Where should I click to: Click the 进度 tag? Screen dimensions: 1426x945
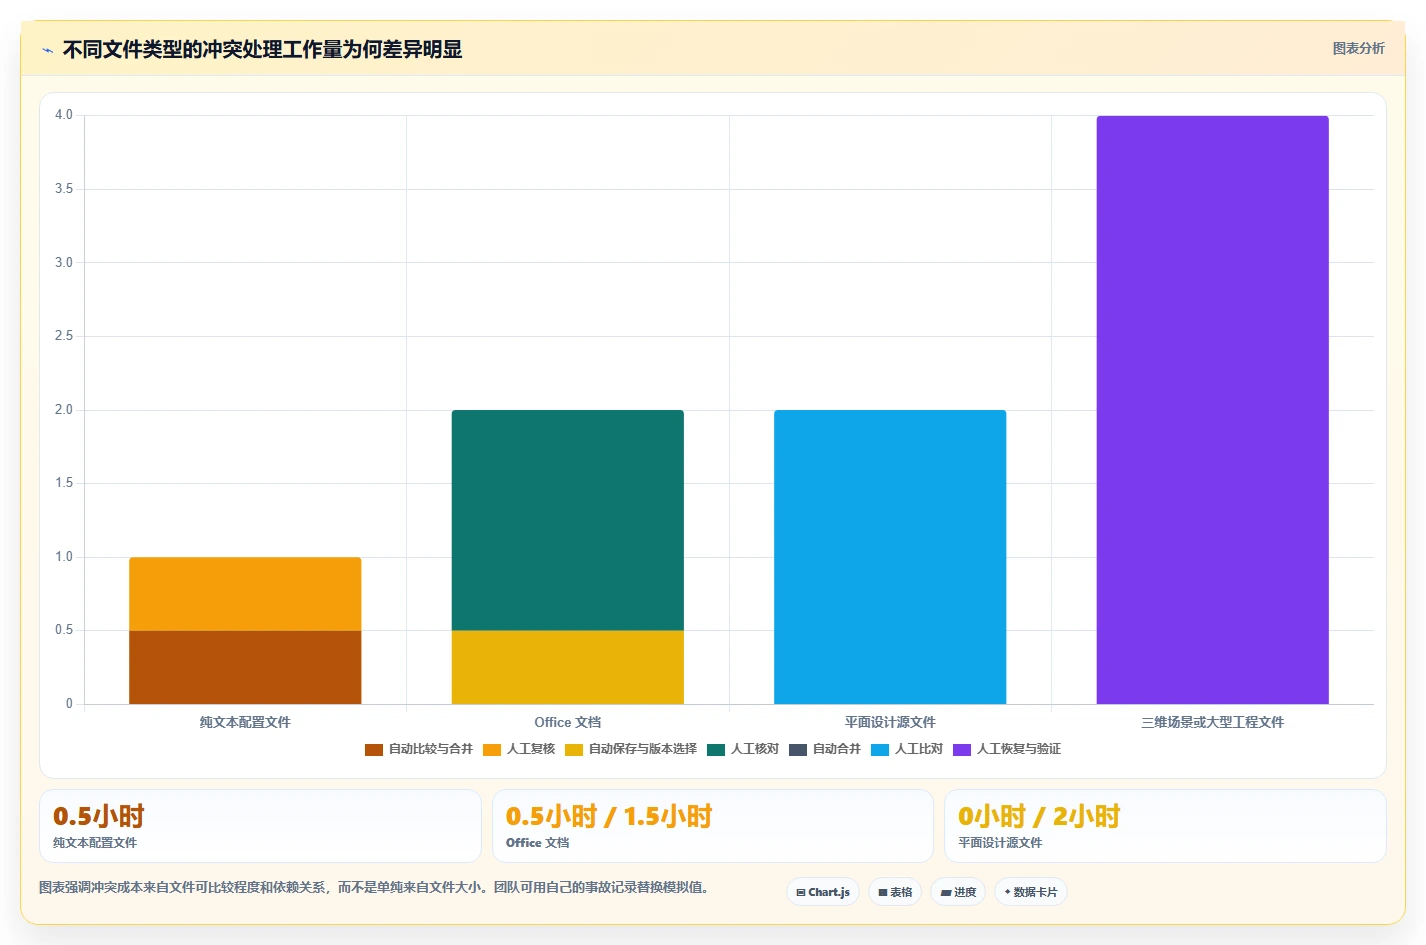[x=958, y=892]
